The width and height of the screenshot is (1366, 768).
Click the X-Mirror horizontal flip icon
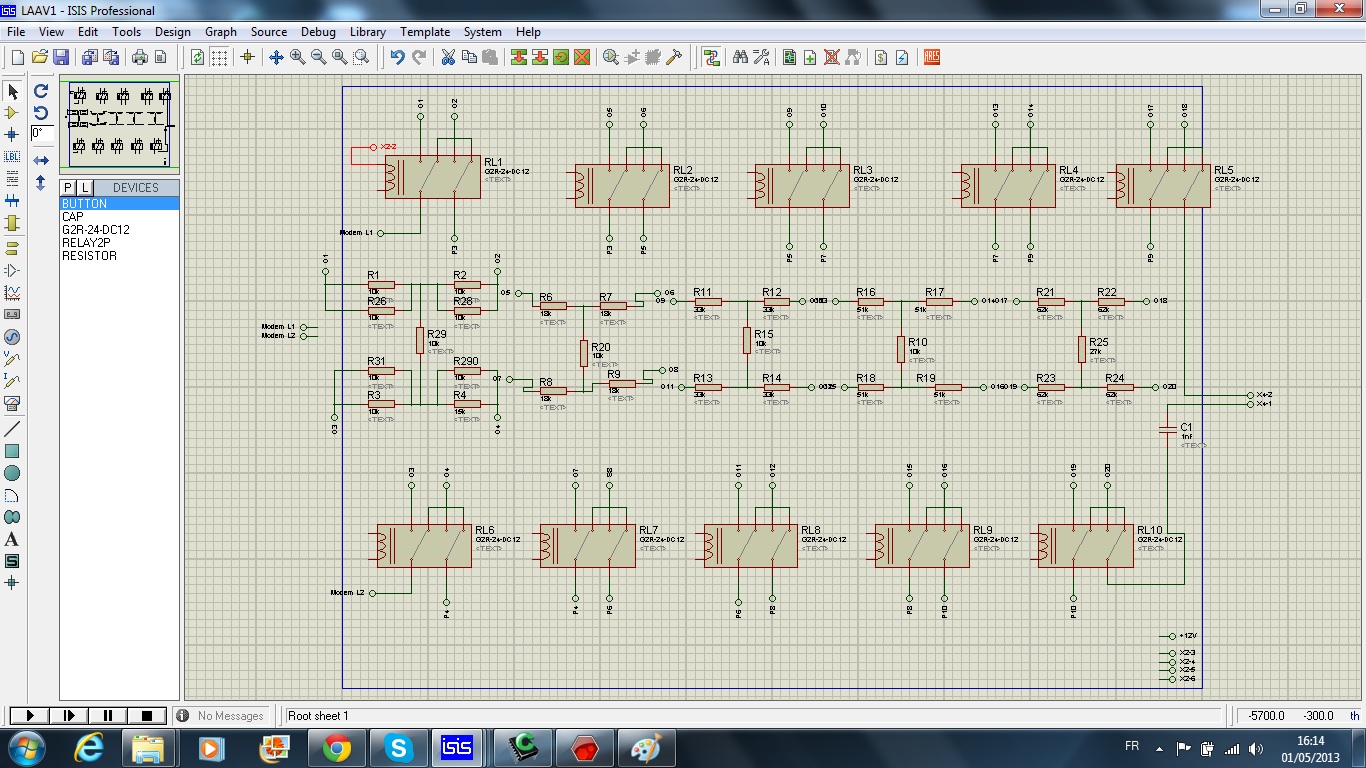[x=41, y=160]
